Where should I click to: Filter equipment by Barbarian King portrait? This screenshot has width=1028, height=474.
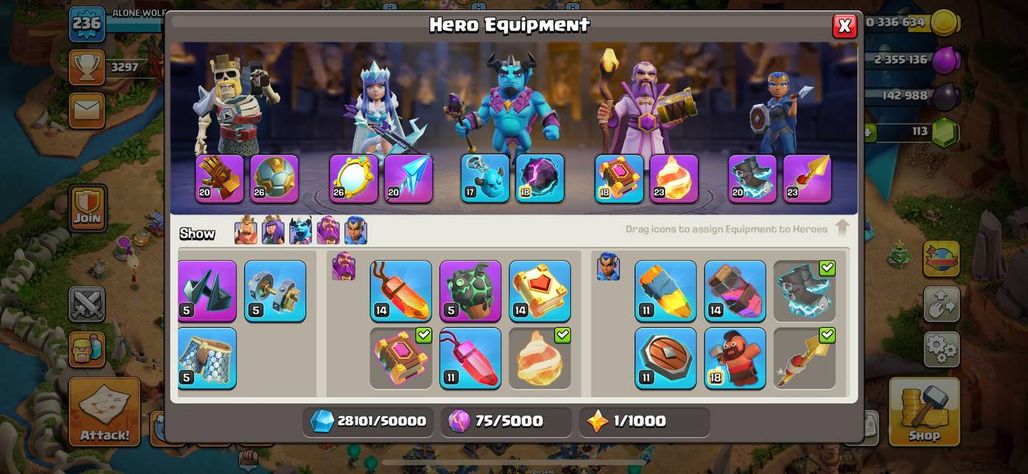pos(246,231)
